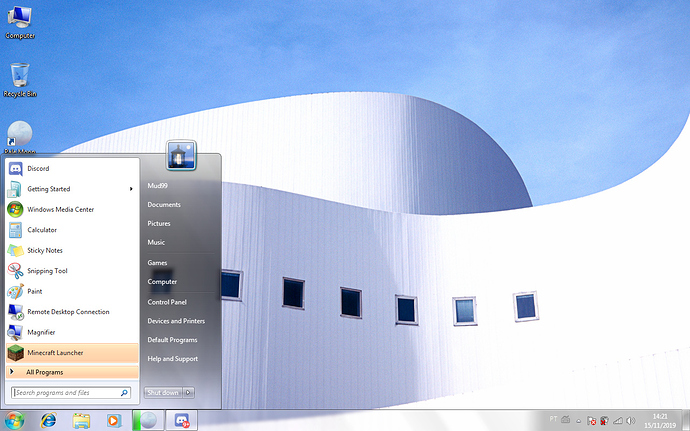Open Sticky Notes
This screenshot has width=690, height=431.
[72, 250]
